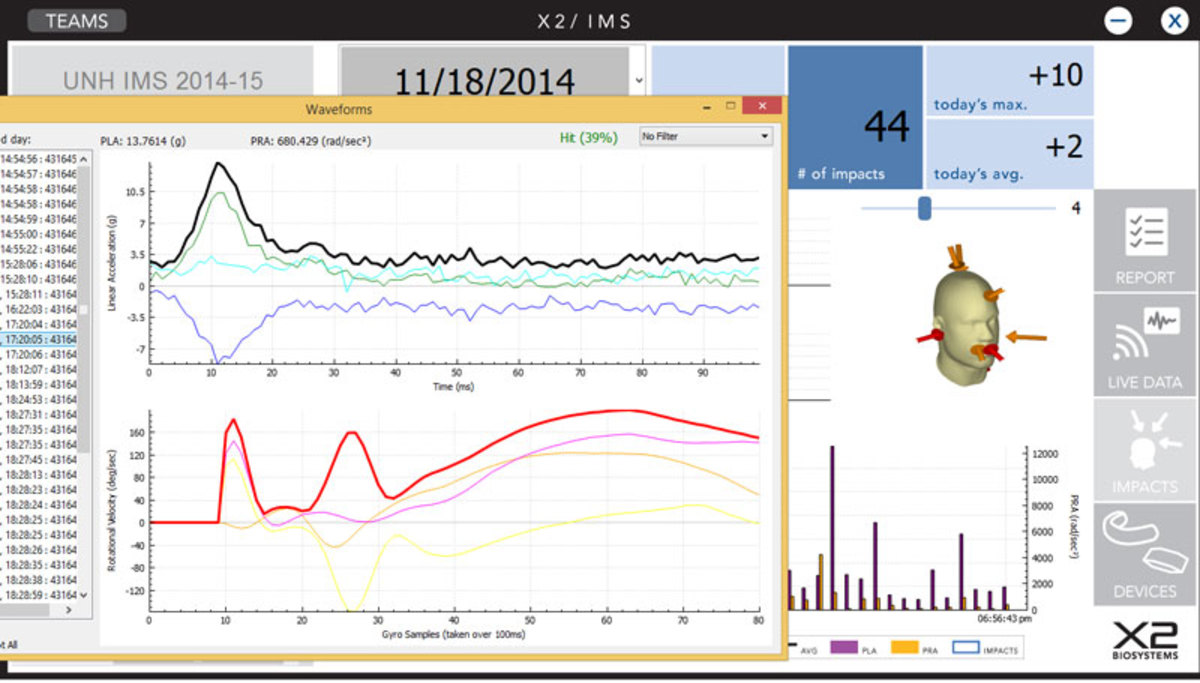This screenshot has width=1200, height=683.
Task: Maximize the Waveforms window
Action: pos(731,107)
